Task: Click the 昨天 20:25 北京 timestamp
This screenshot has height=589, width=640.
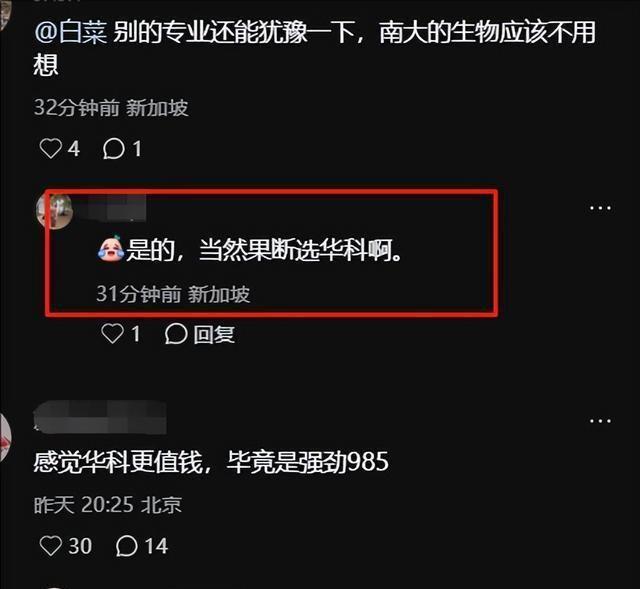Action: pos(108,505)
